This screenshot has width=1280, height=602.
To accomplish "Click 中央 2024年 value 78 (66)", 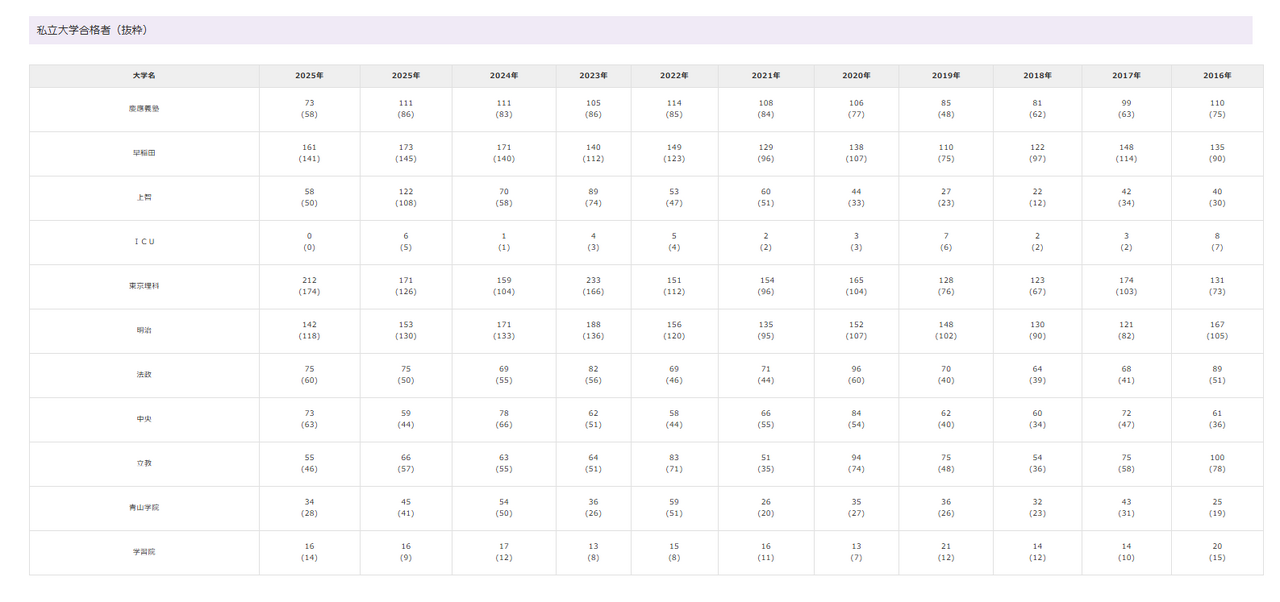I will [504, 419].
